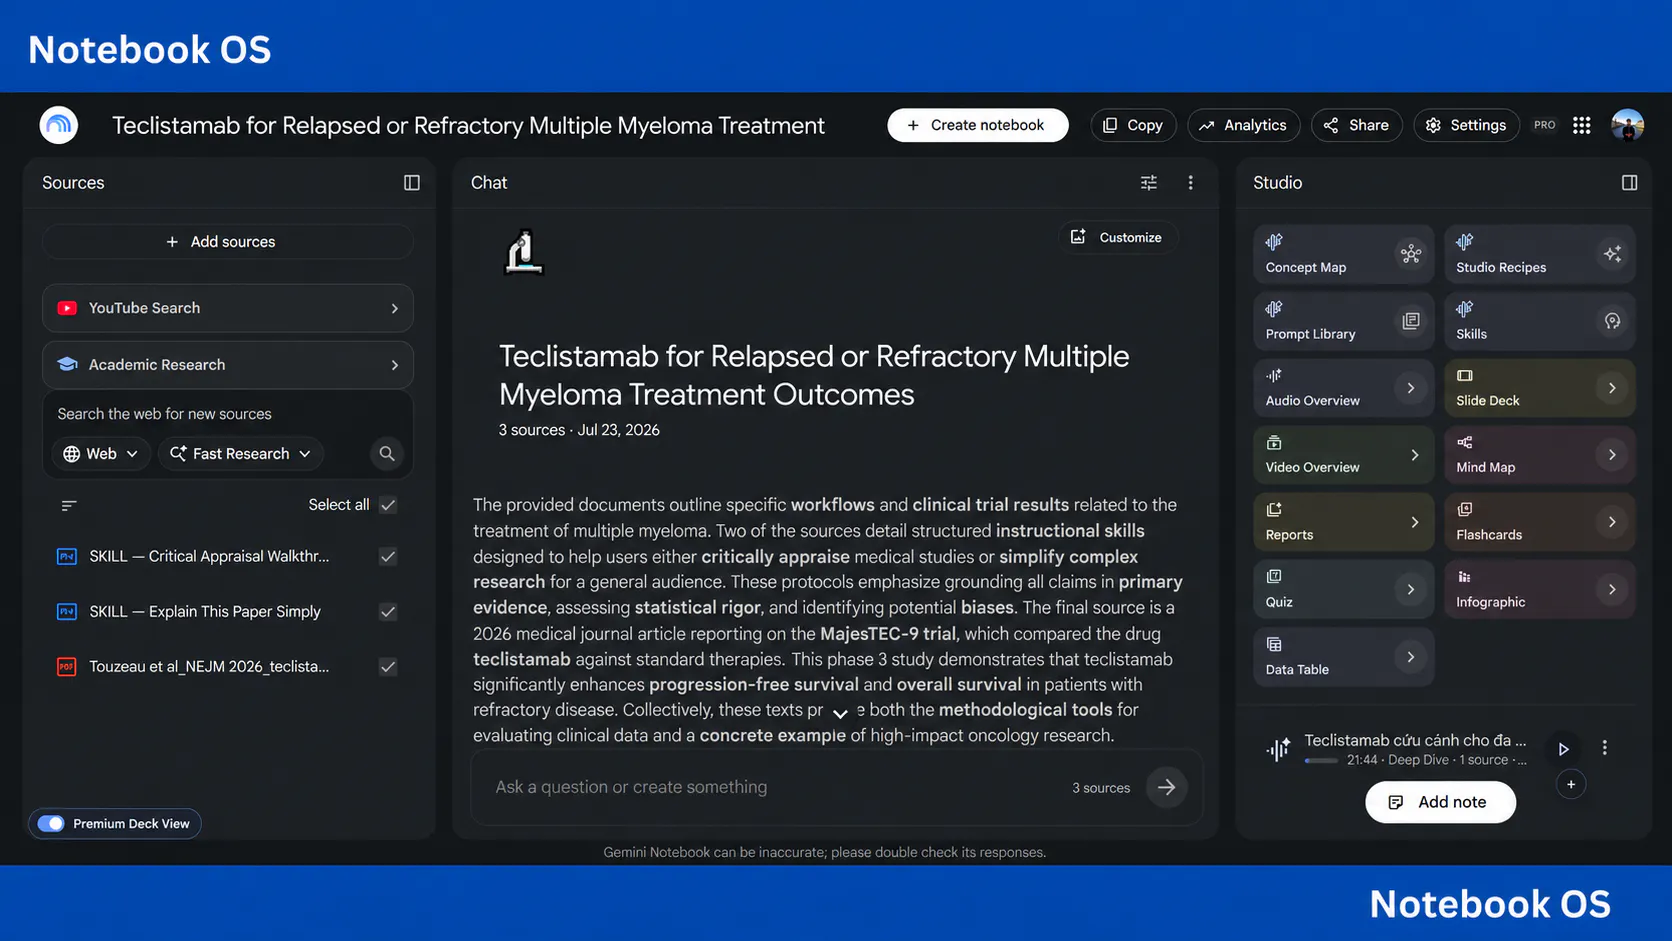The image size is (1672, 941).
Task: Play the Teclistamab audio overview
Action: tap(1563, 749)
